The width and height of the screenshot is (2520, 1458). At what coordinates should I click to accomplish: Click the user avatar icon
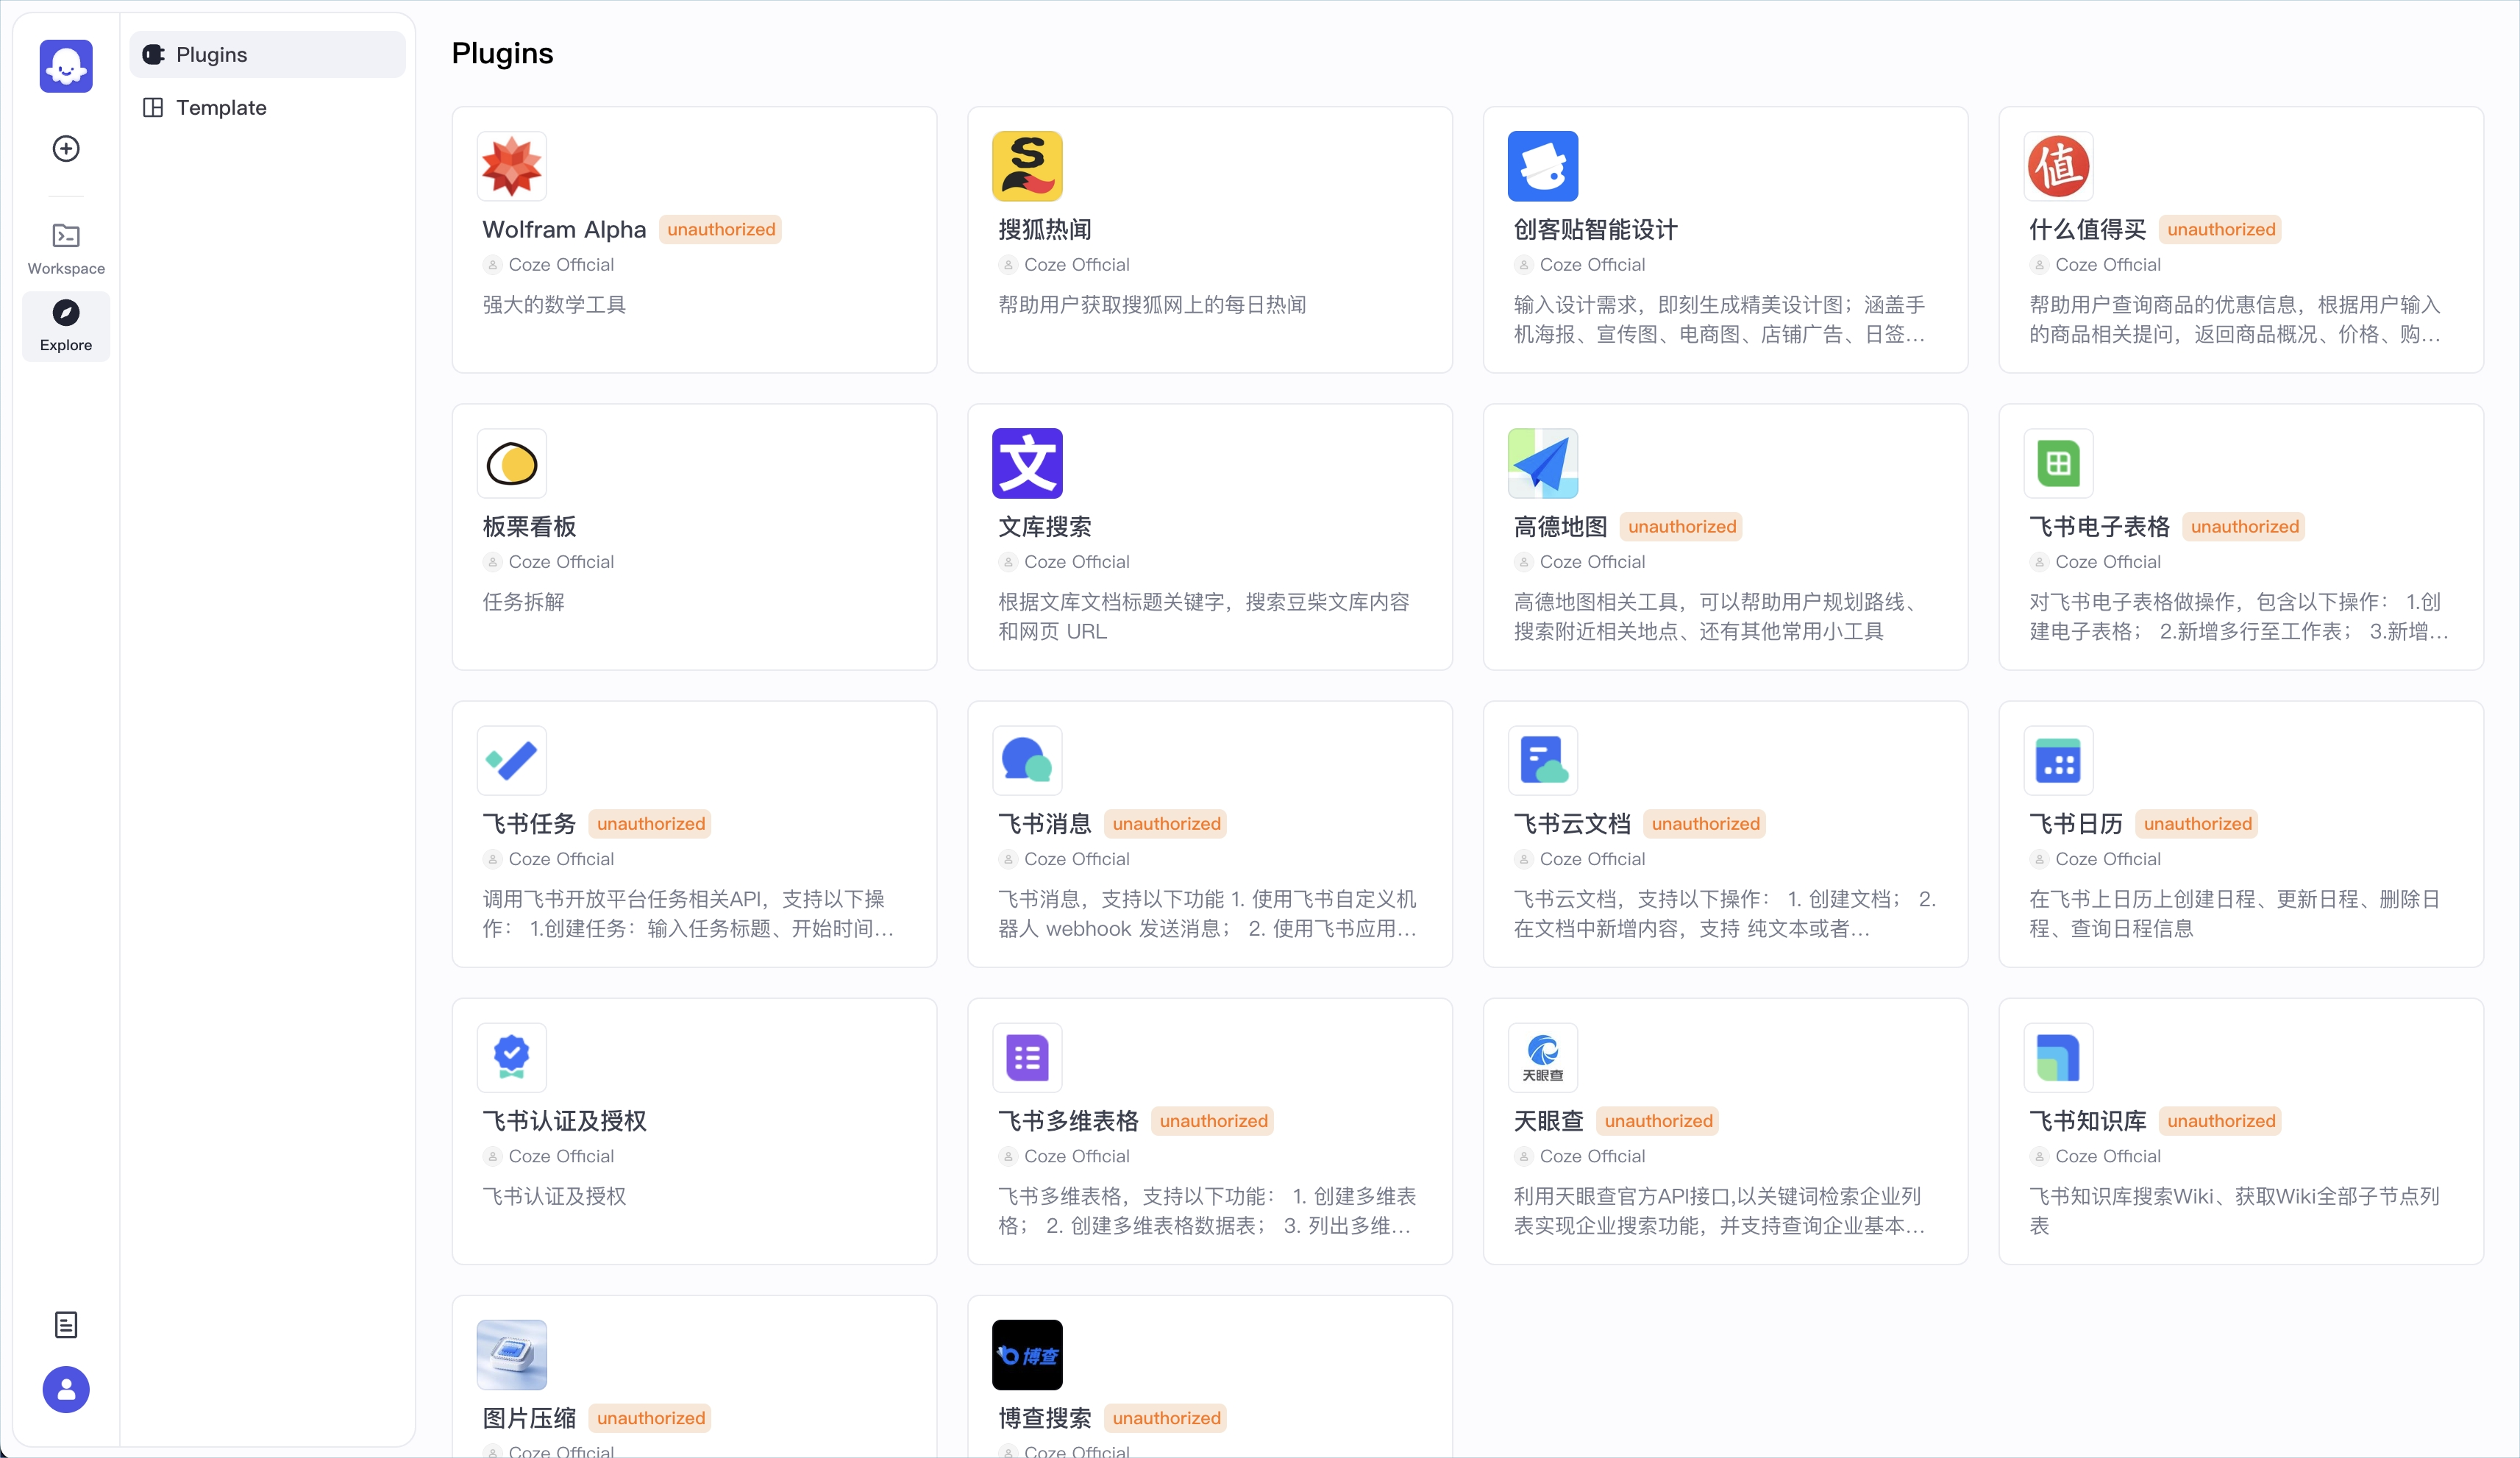coord(66,1389)
